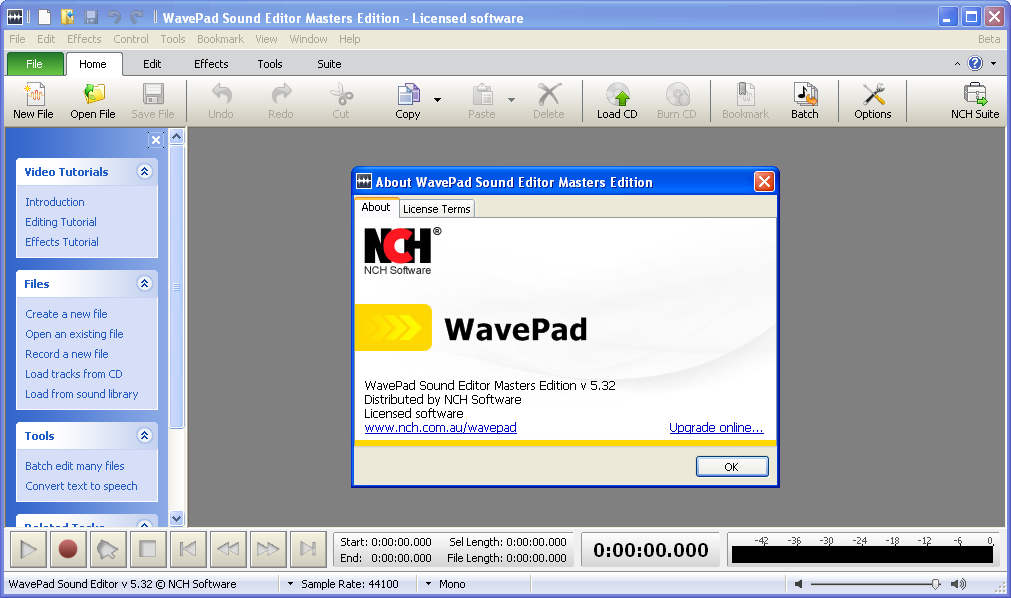
Task: Open the License Terms tab
Action: [437, 209]
